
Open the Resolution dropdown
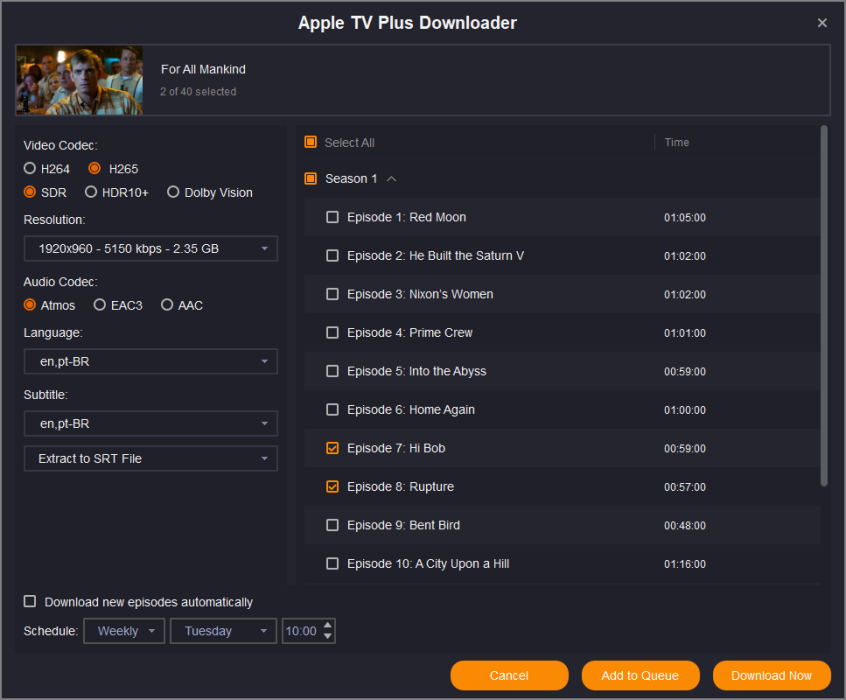(x=150, y=249)
